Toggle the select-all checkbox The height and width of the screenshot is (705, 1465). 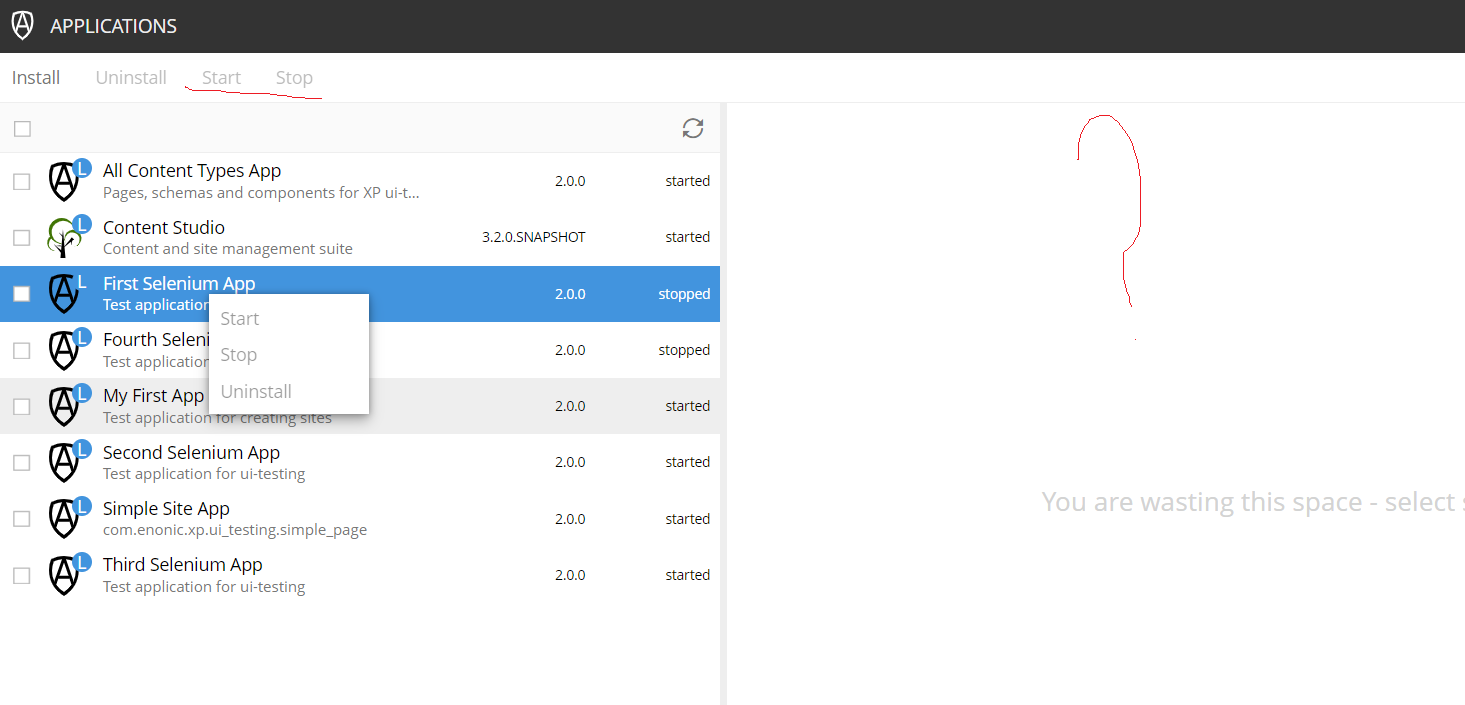(22, 129)
